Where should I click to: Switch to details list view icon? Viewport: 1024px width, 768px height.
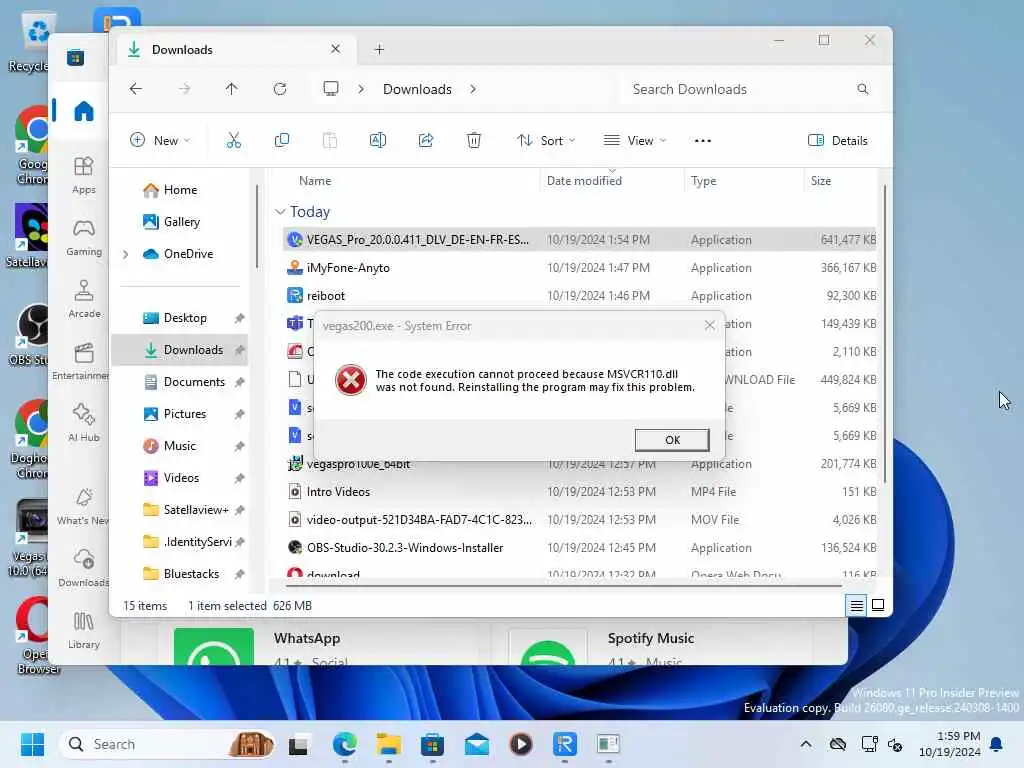(856, 606)
